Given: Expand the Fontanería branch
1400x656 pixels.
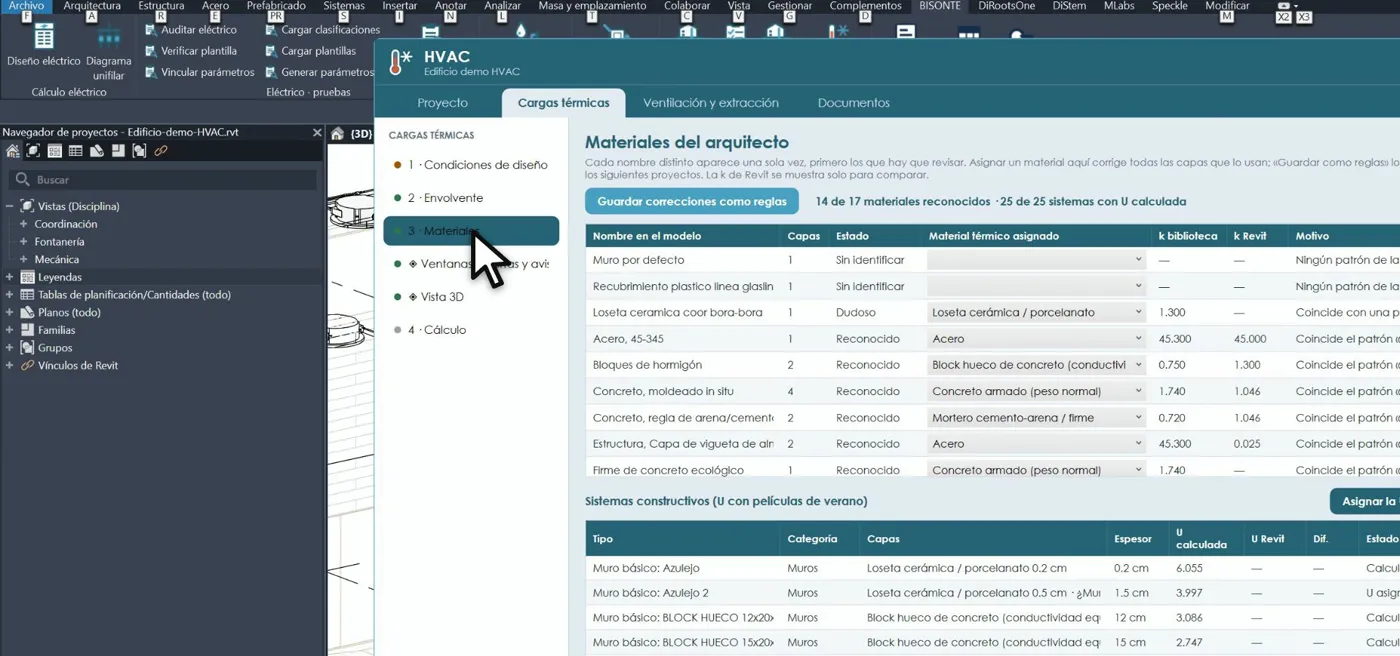Looking at the screenshot, I should pyautogui.click(x=23, y=242).
